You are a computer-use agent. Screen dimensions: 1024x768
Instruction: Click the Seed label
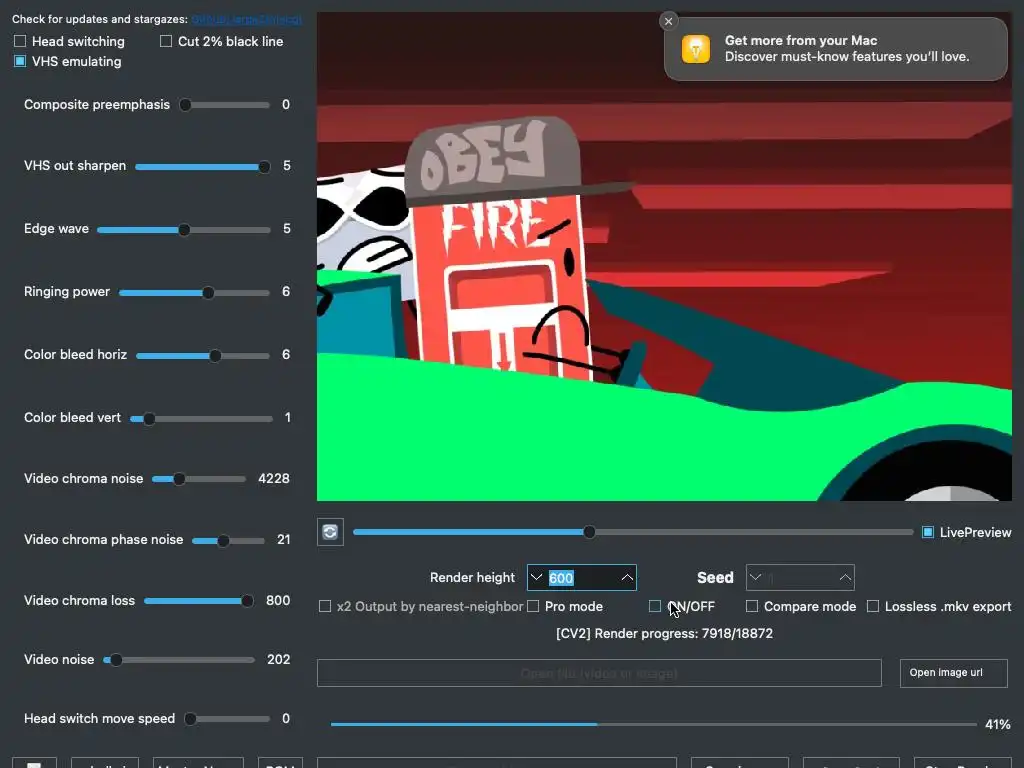pos(715,578)
